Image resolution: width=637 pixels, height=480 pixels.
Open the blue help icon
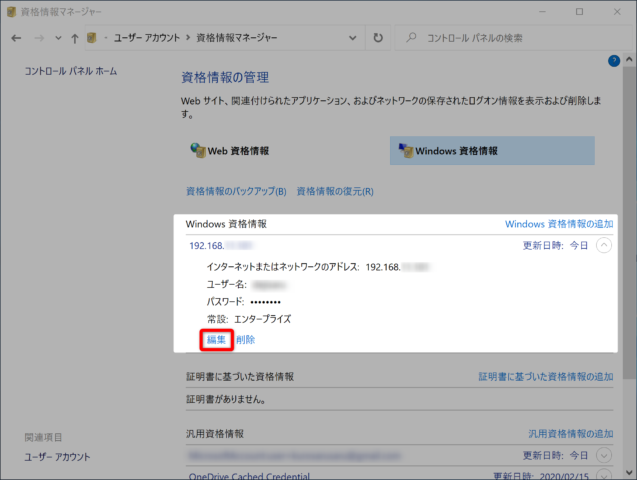(x=614, y=61)
